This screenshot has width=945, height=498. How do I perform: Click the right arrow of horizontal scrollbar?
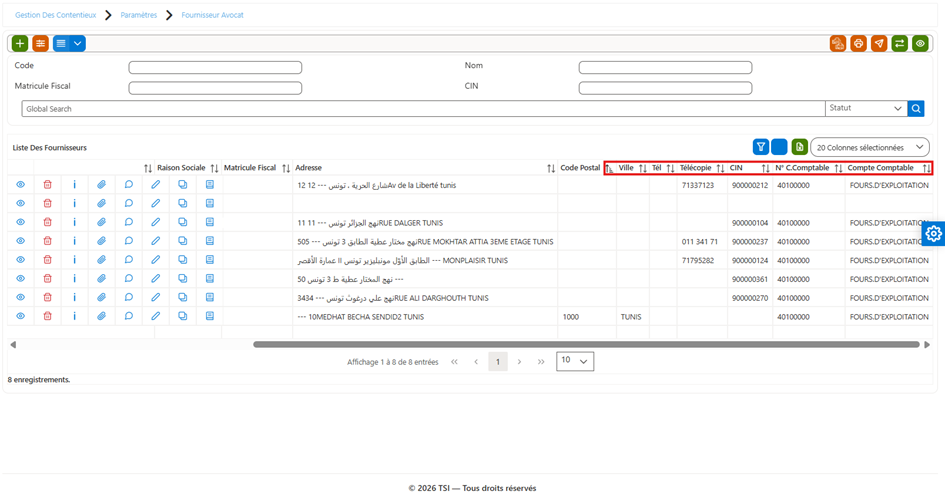pos(927,345)
